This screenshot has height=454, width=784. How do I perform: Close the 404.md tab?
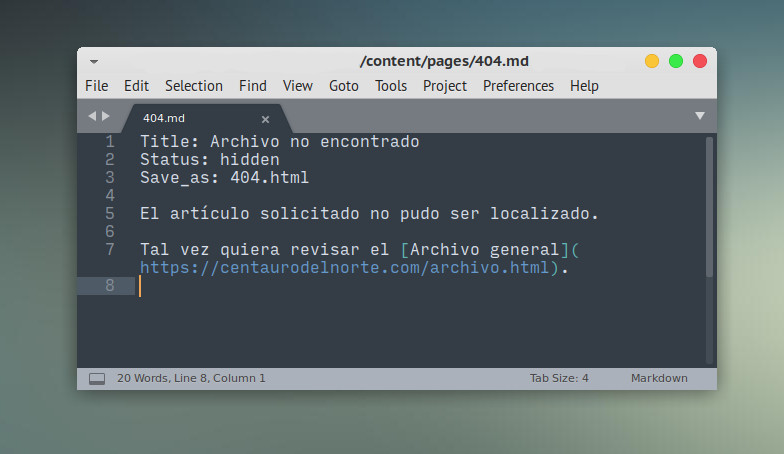pos(265,119)
